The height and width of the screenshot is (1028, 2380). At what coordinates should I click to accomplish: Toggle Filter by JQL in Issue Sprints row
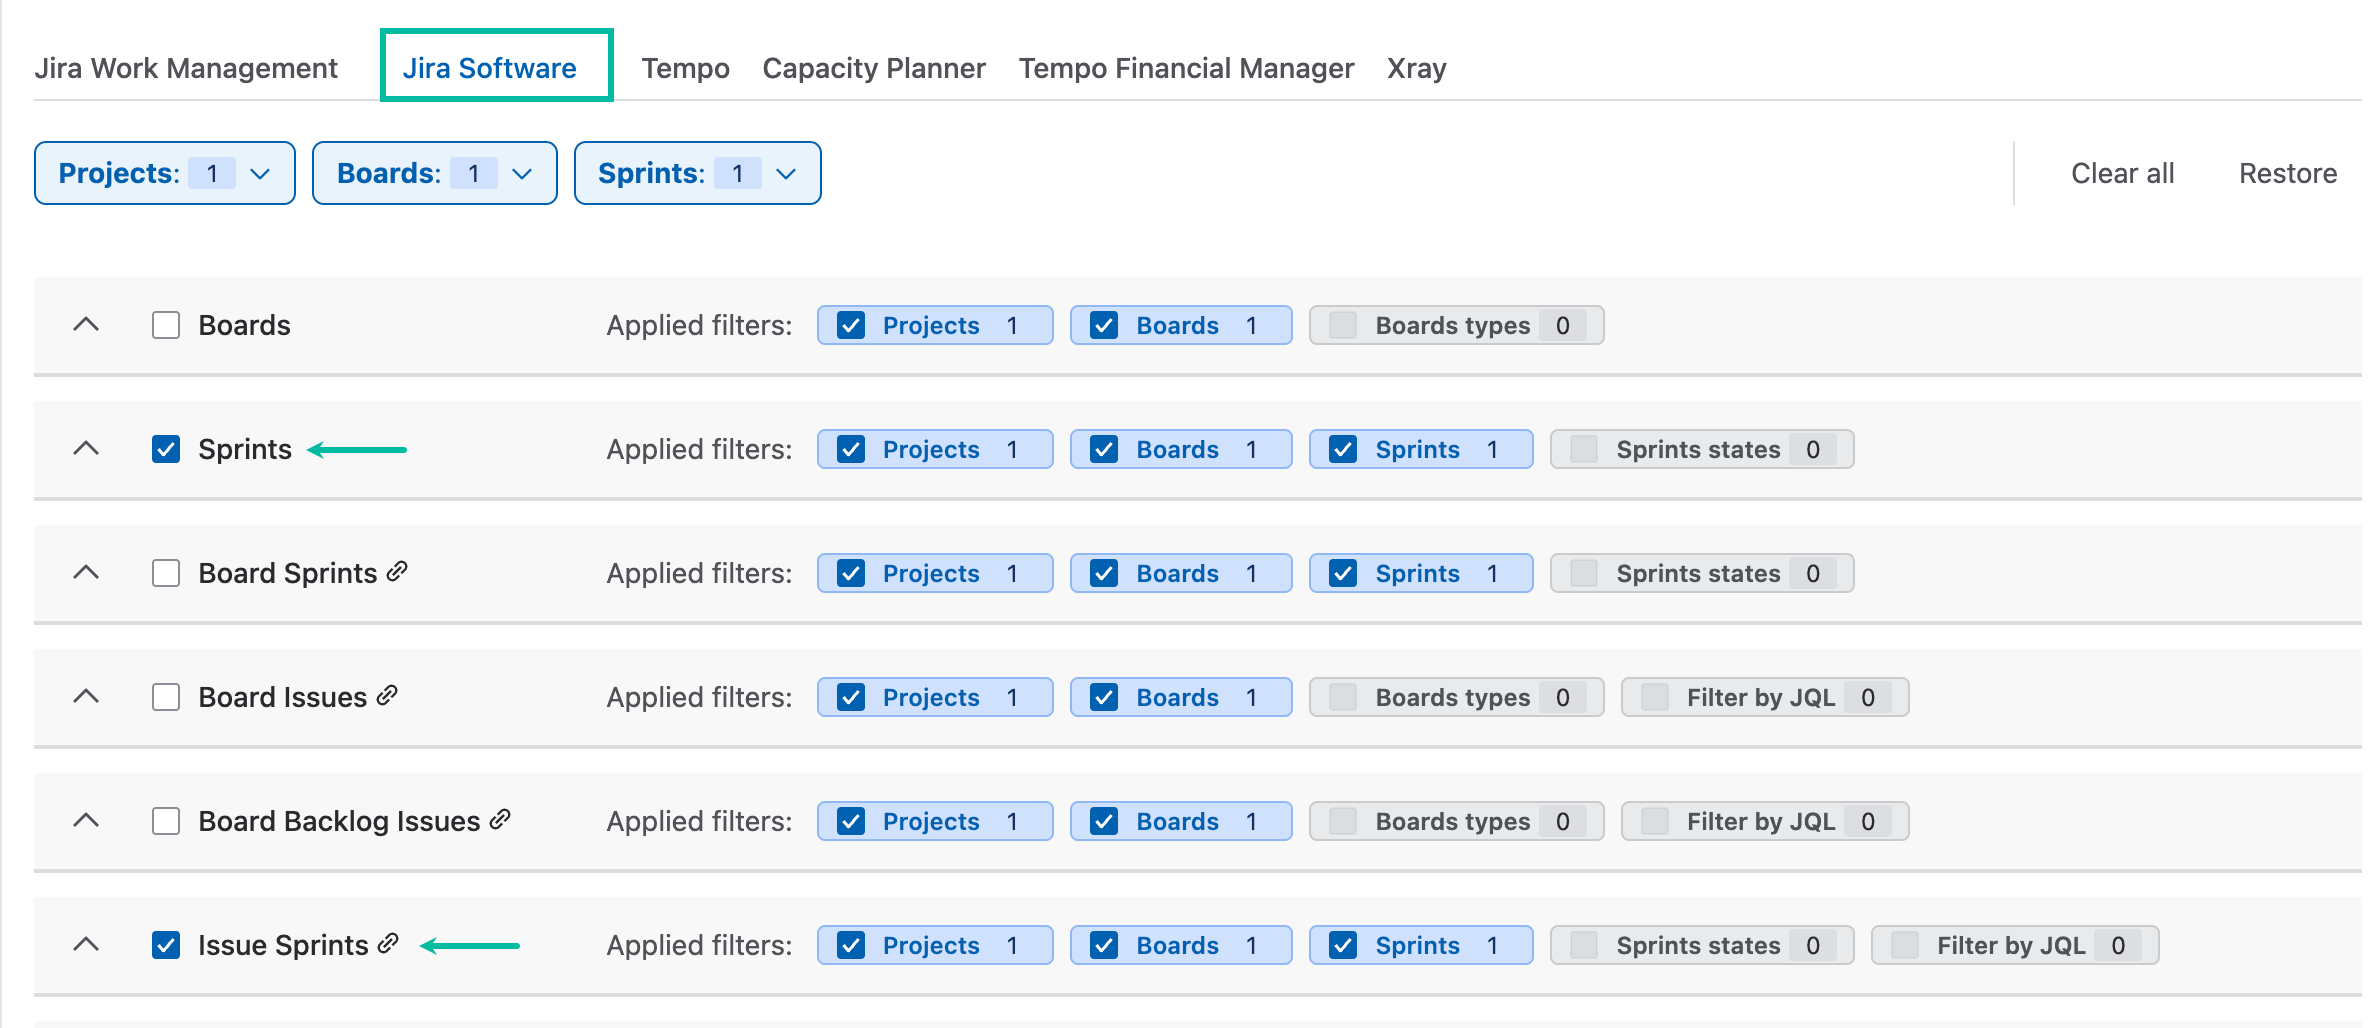coord(2015,945)
